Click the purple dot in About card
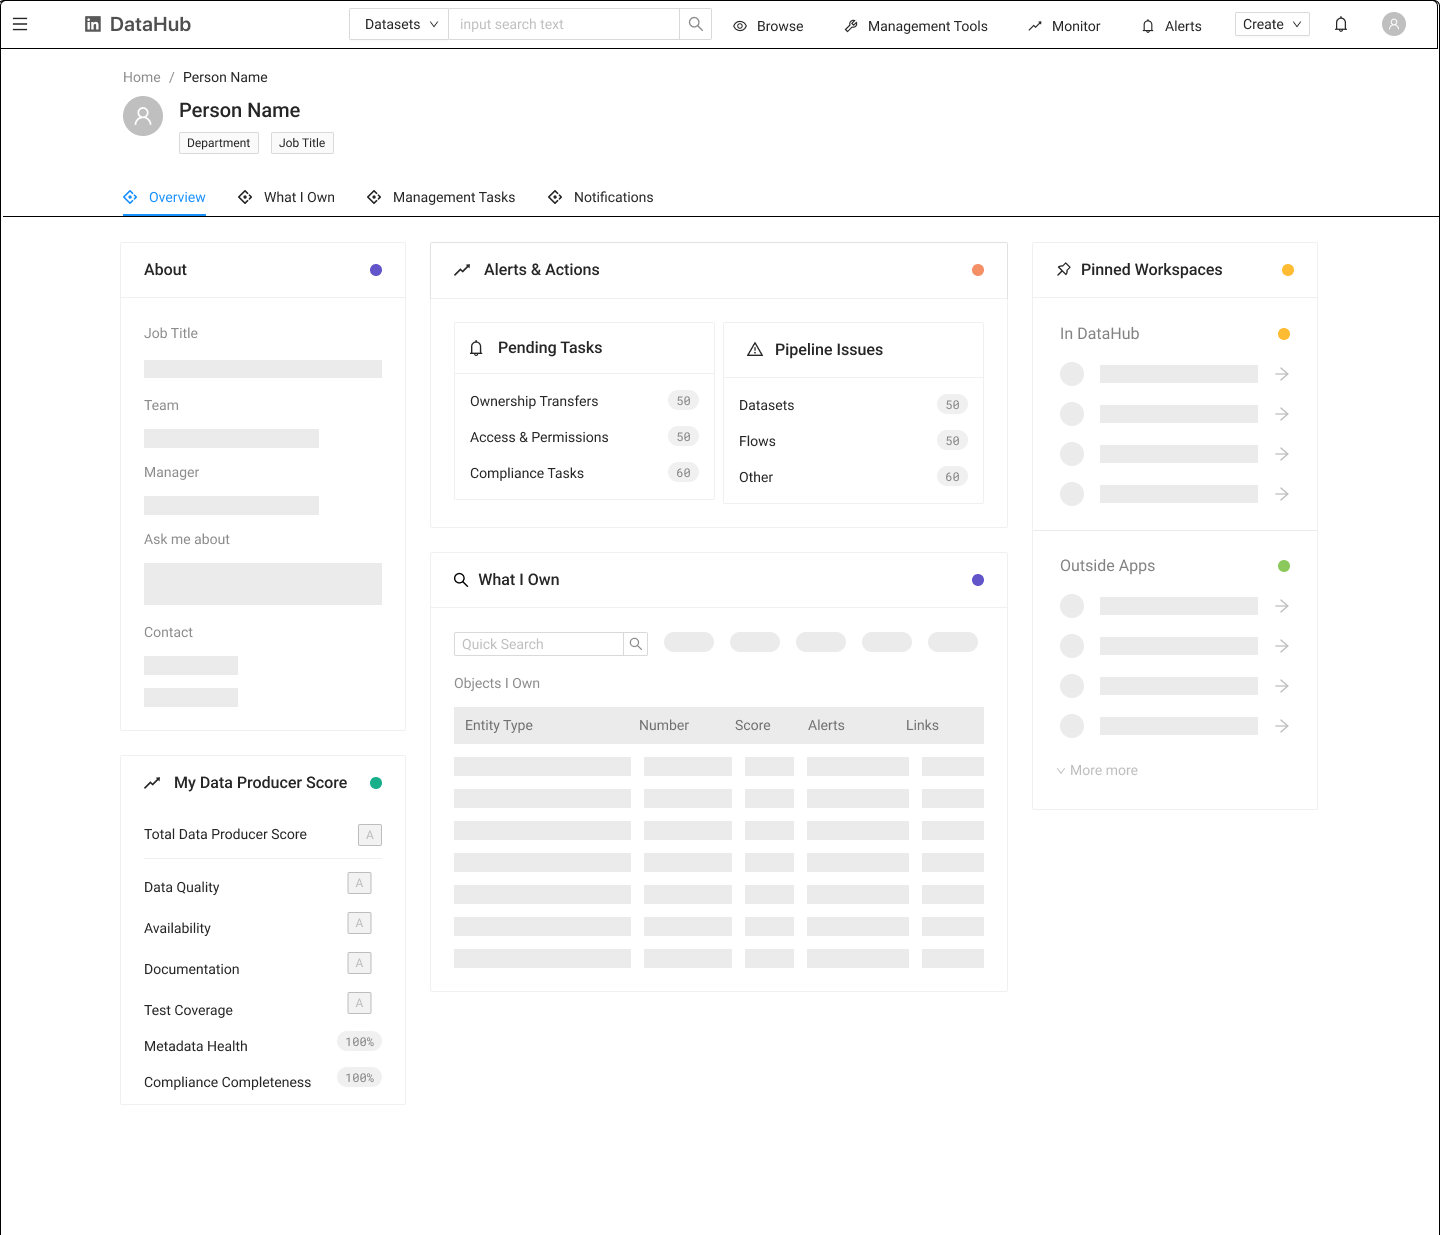The width and height of the screenshot is (1440, 1235). click(376, 270)
